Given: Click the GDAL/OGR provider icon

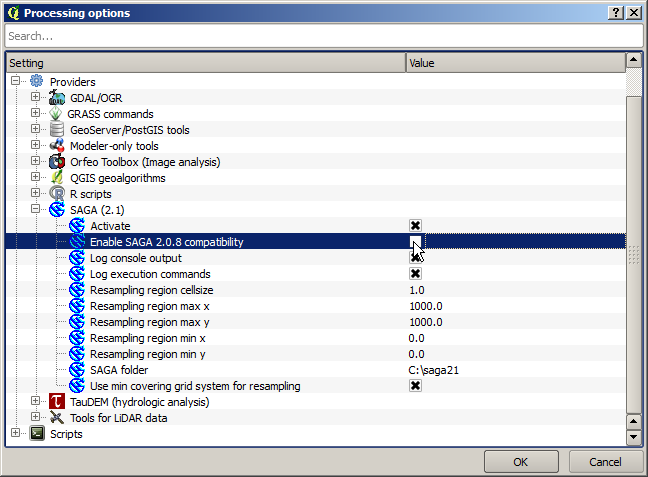Looking at the screenshot, I should click(x=57, y=98).
